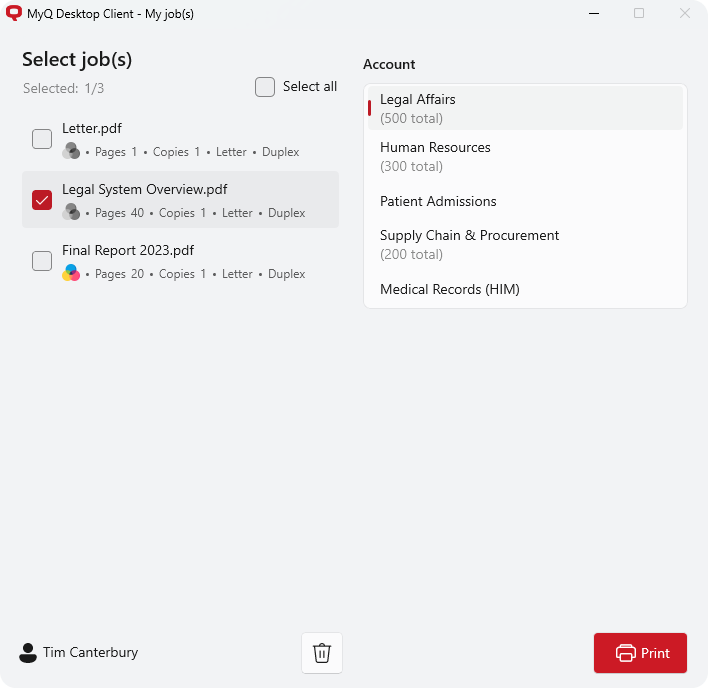The width and height of the screenshot is (709, 688).
Task: Select the Patient Admissions account
Action: click(525, 201)
